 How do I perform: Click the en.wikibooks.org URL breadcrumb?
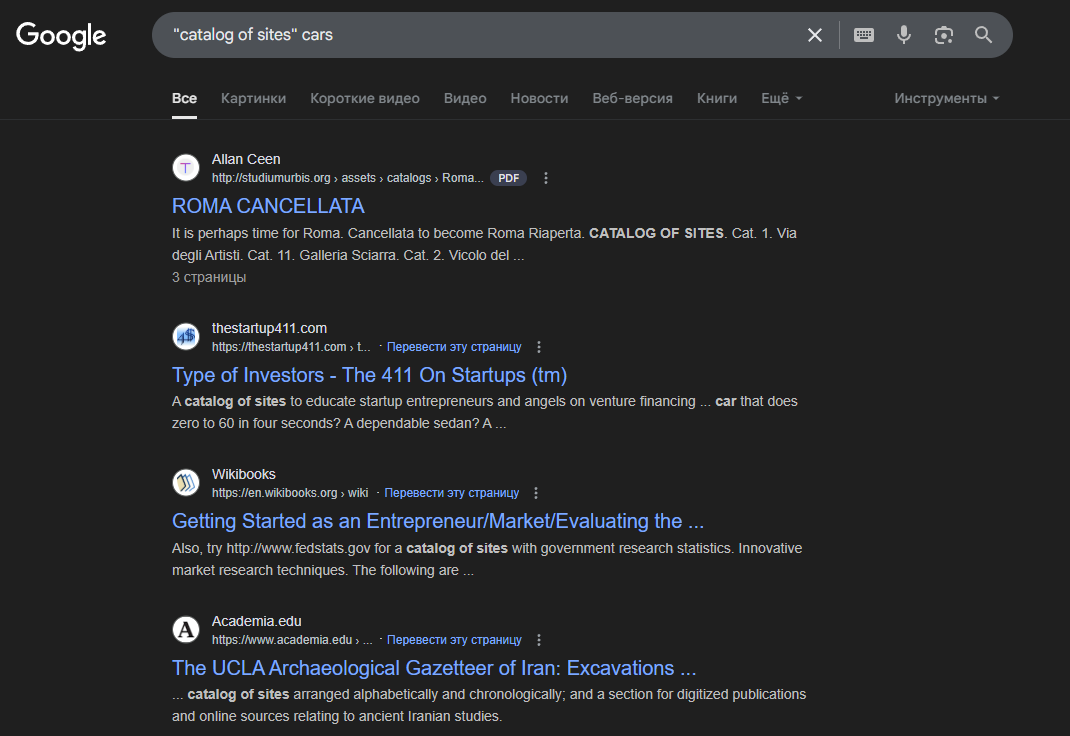point(289,493)
